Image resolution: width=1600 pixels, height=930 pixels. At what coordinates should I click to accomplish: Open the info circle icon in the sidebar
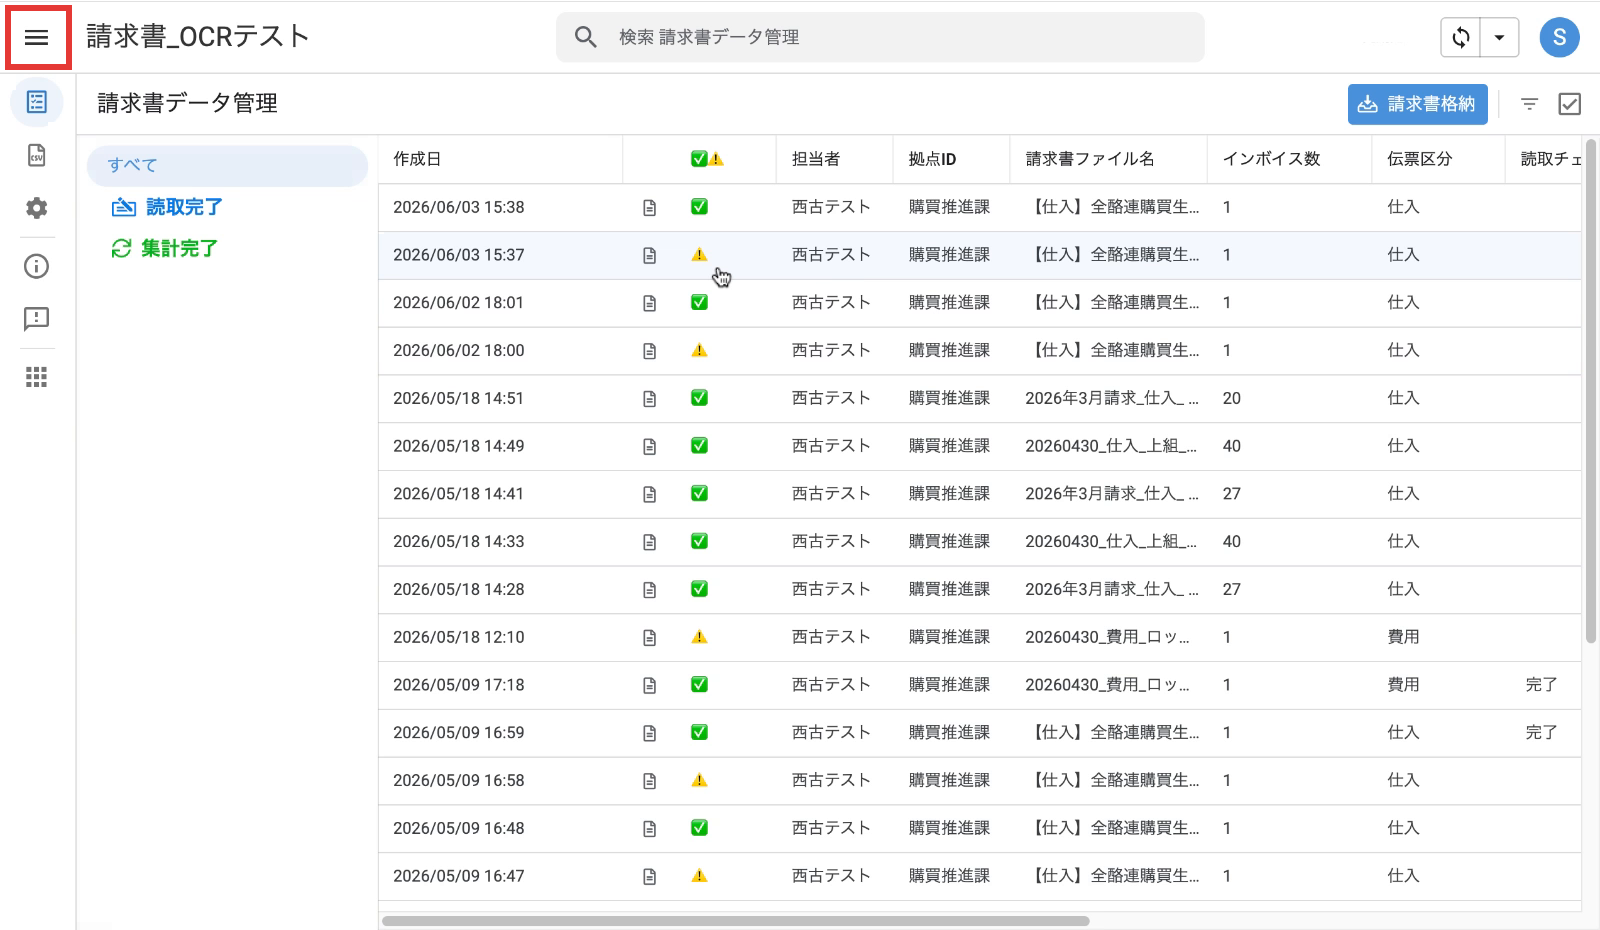[x=37, y=266]
